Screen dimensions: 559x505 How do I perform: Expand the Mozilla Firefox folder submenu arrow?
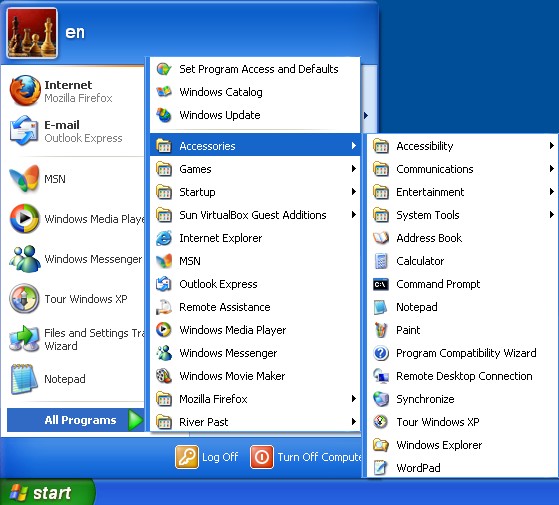353,398
